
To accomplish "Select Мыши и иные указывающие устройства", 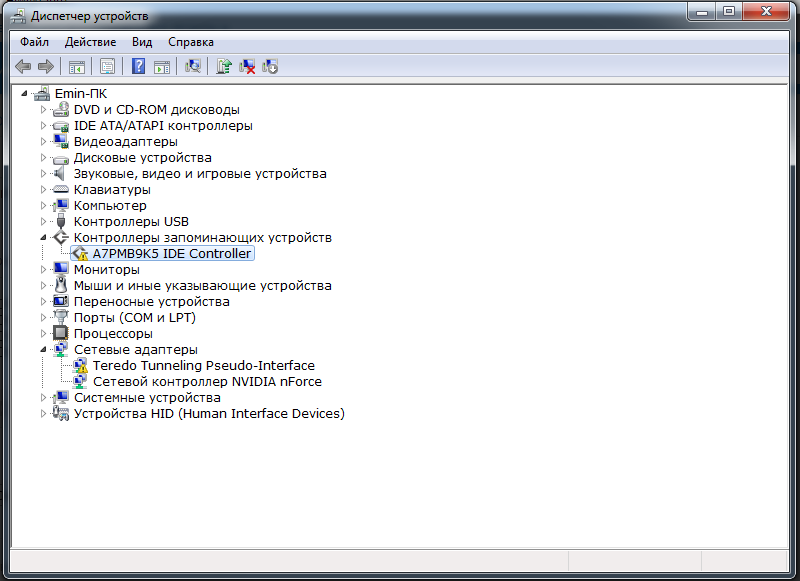I will (x=203, y=286).
